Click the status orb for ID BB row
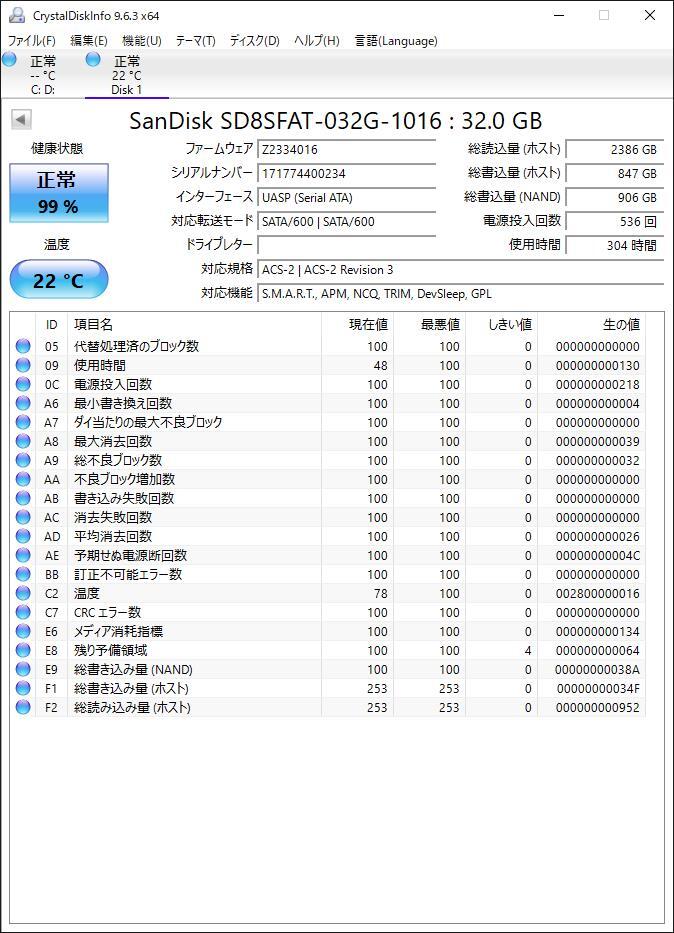674x933 pixels. click(x=23, y=574)
